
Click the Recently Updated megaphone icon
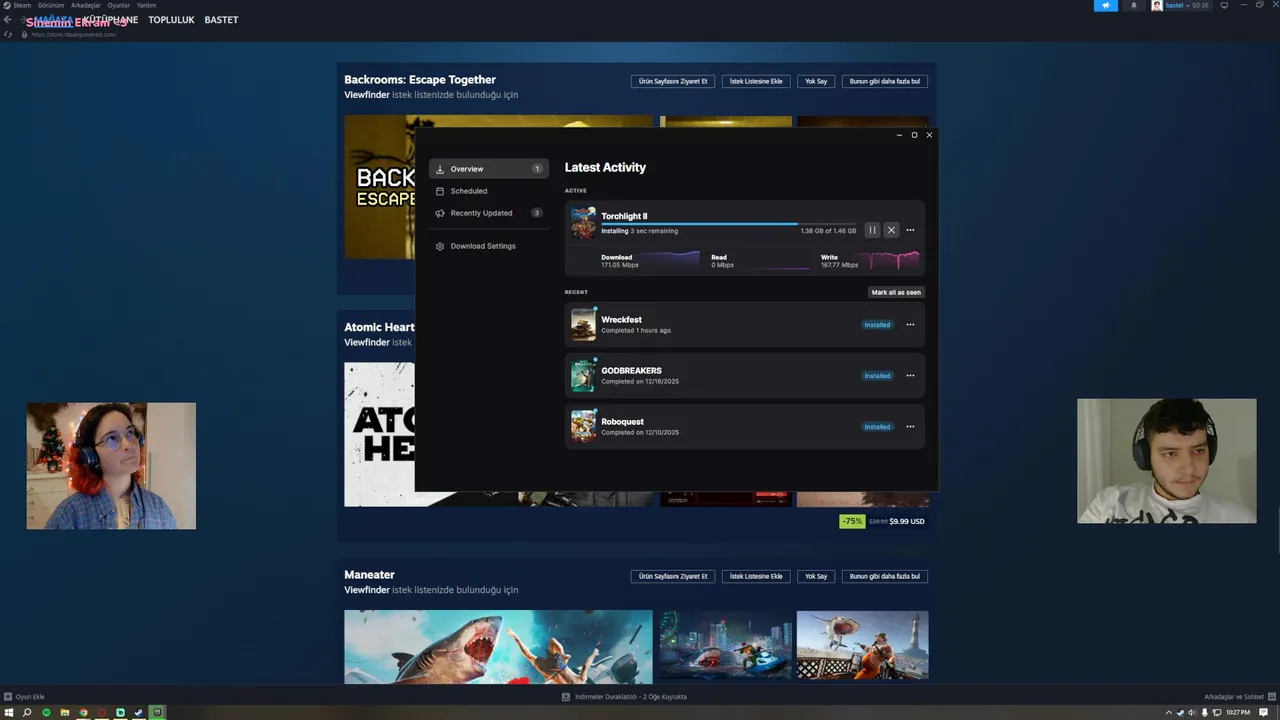tap(440, 213)
